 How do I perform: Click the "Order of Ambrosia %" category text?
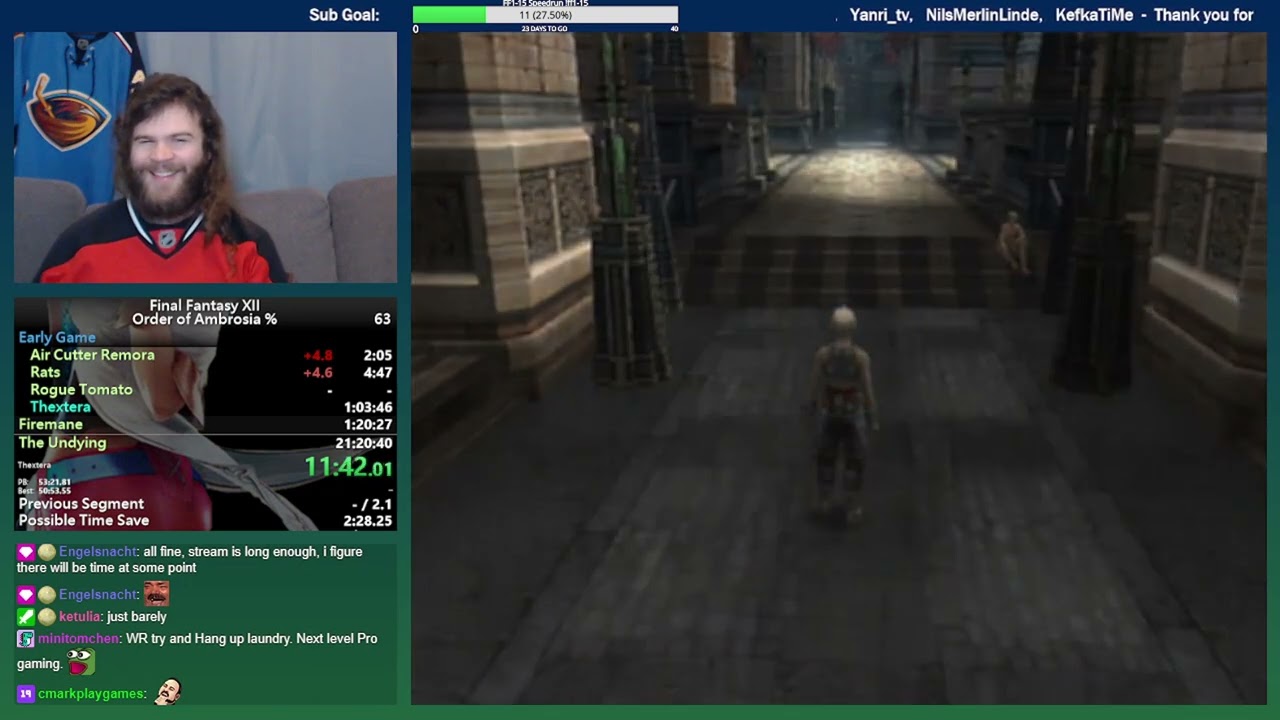204,320
